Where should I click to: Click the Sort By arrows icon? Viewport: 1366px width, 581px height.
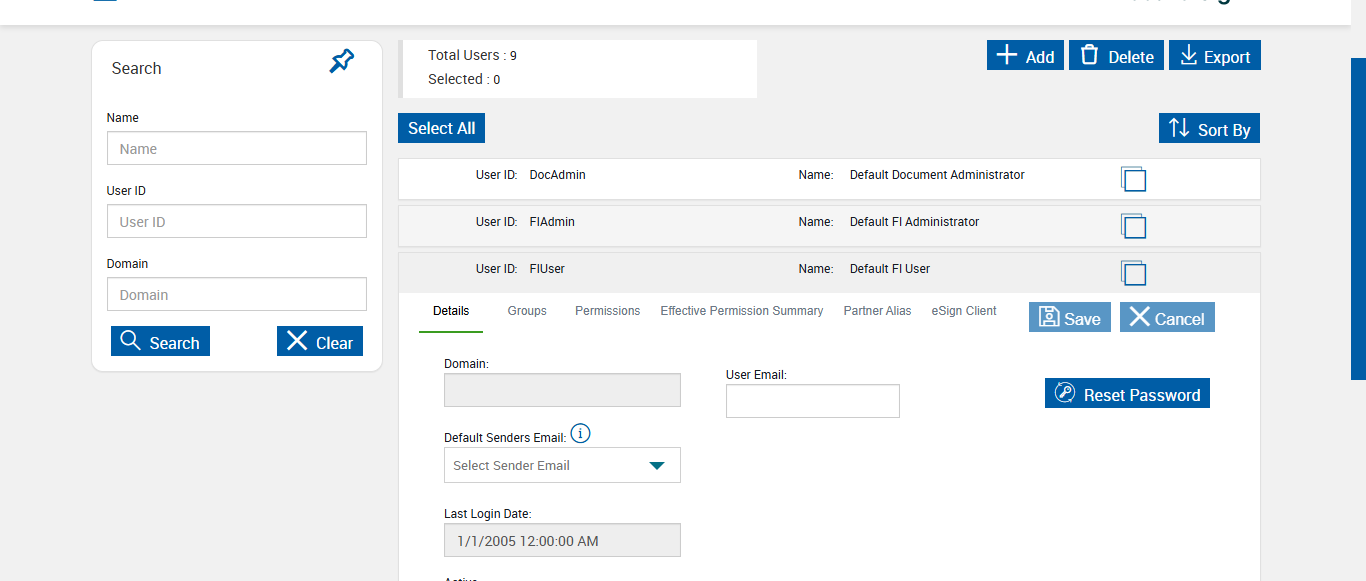[1179, 128]
